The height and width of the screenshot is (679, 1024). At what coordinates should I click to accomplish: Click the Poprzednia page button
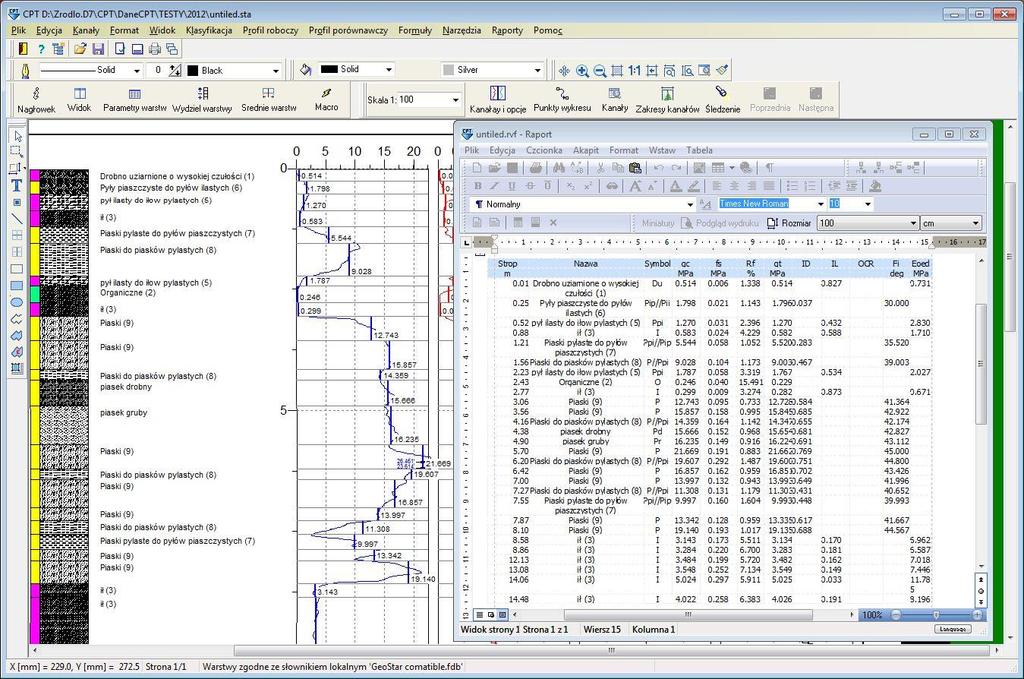coord(770,100)
